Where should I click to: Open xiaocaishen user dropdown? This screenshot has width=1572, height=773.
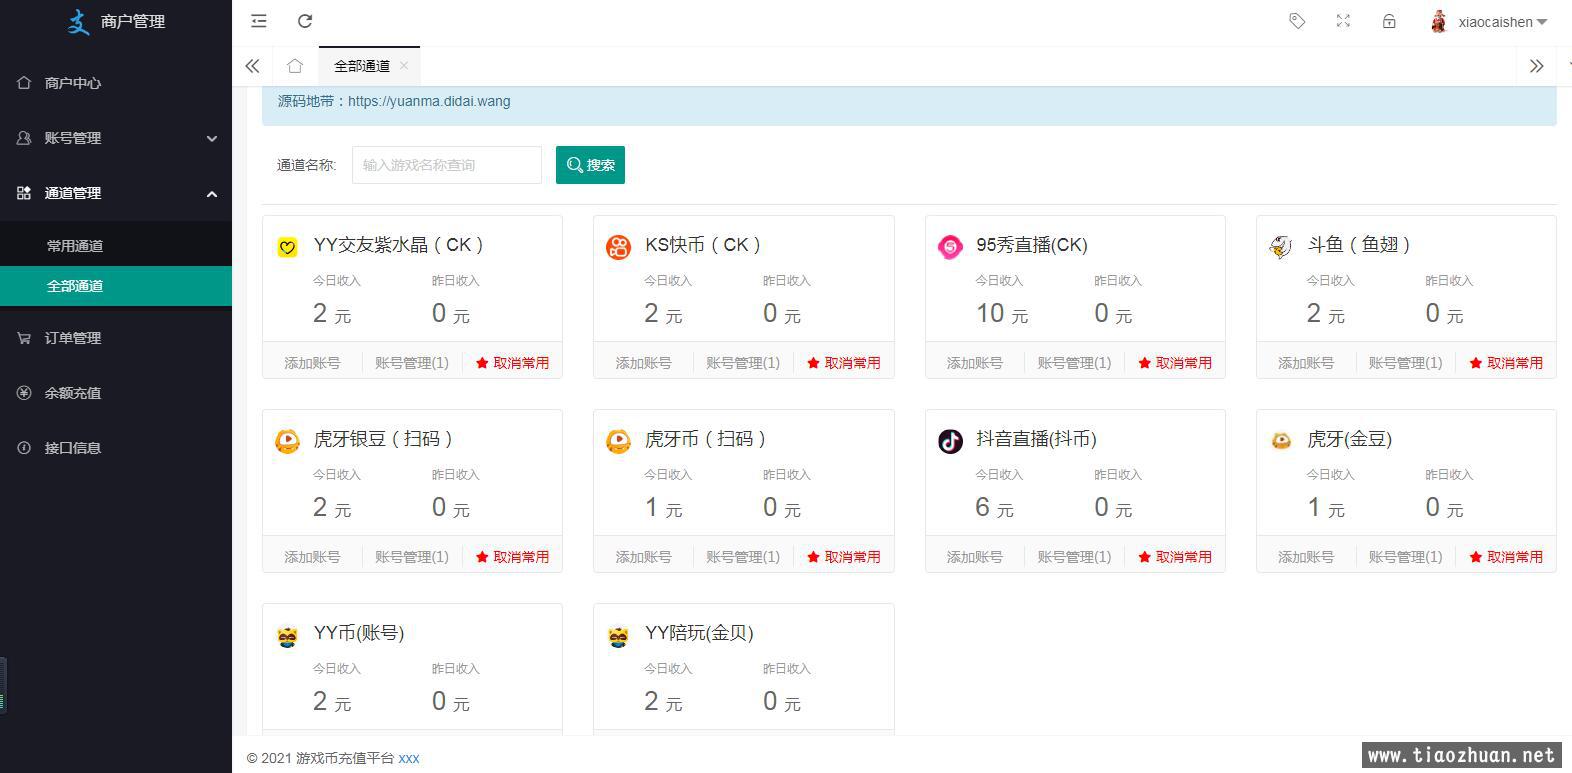[1502, 22]
